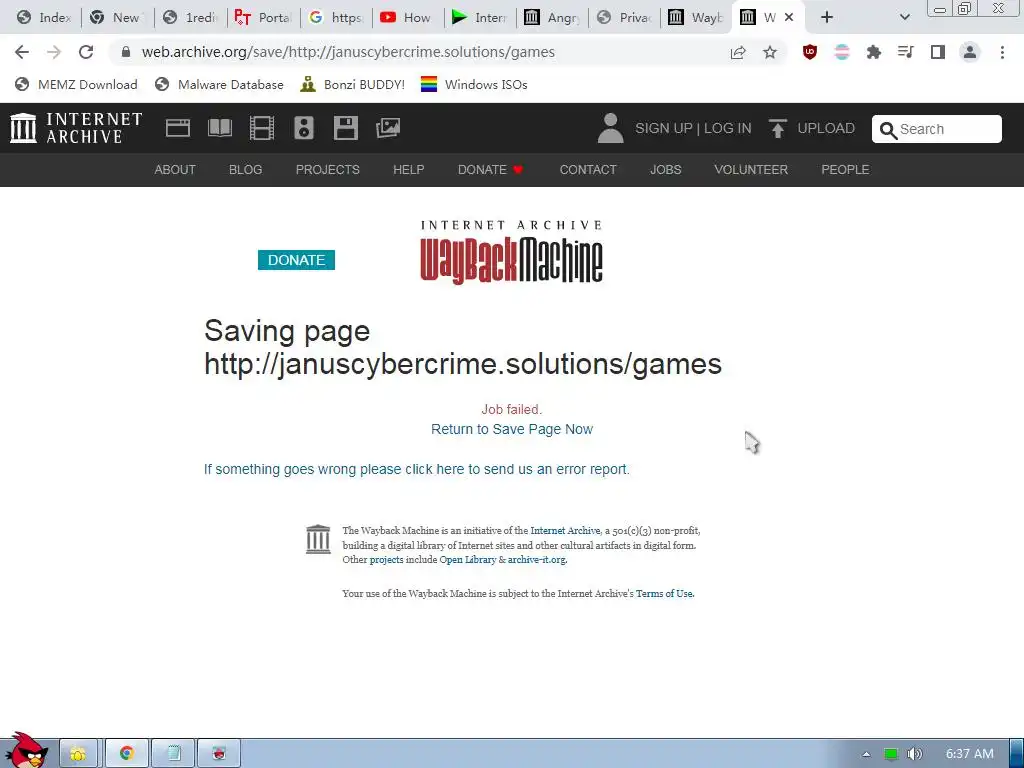Open the Audio speaker icon
The height and width of the screenshot is (768, 1024).
(x=304, y=128)
